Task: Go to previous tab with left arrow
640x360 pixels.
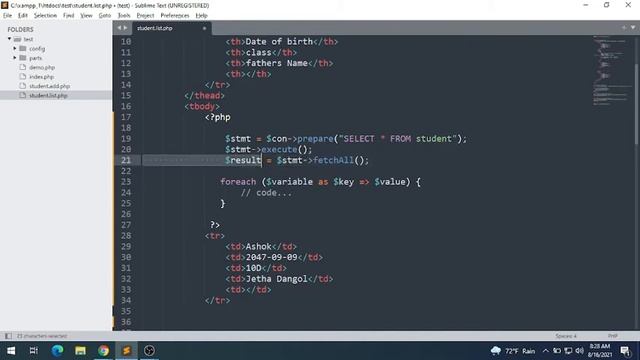Action: 119,28
